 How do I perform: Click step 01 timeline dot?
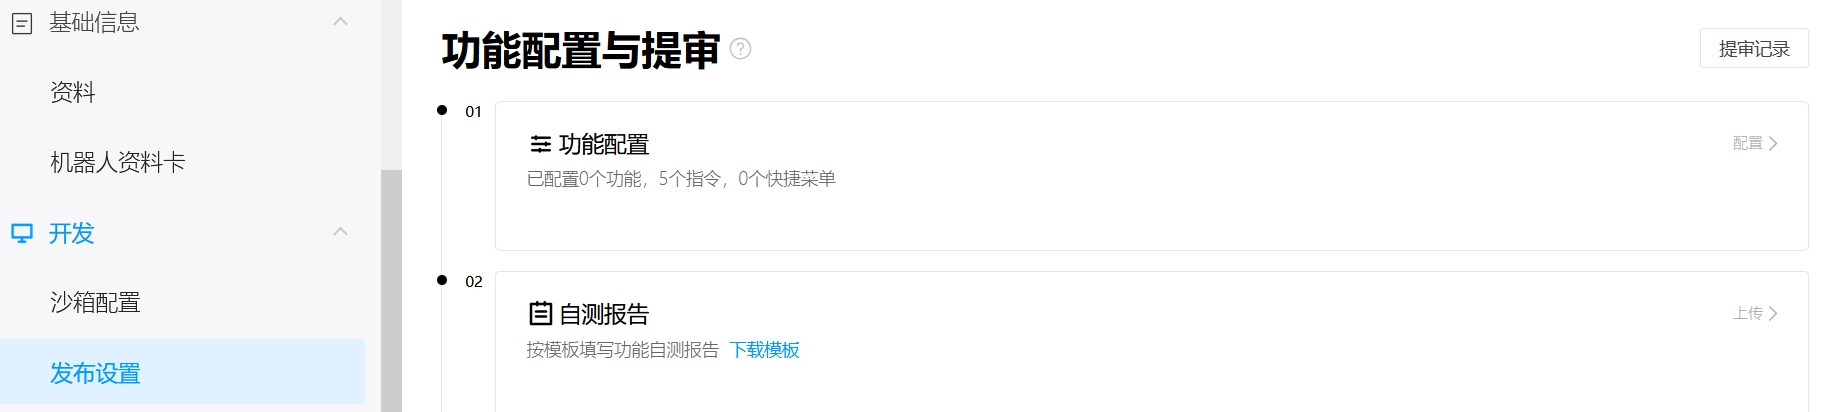442,110
